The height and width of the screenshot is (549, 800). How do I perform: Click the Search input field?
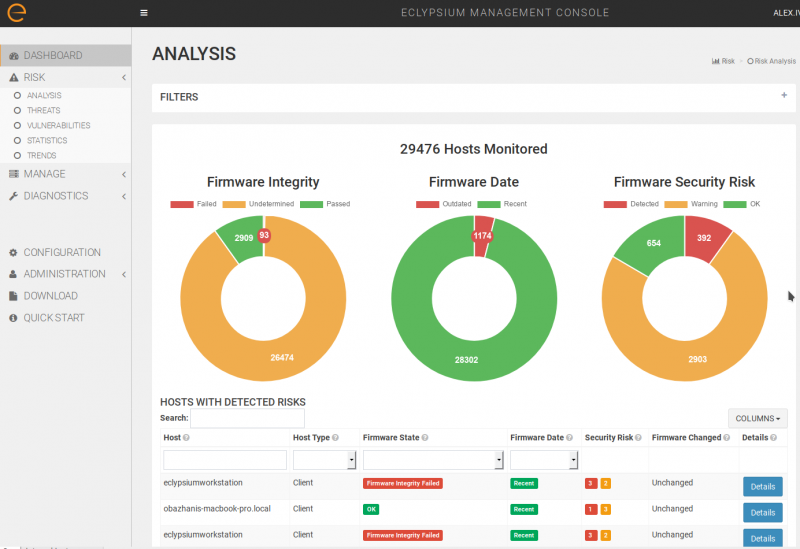(x=247, y=418)
